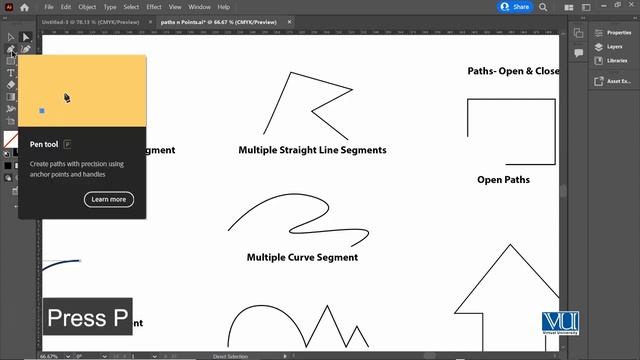Click the black color mode swatch
640x360 pixels.
point(8,166)
